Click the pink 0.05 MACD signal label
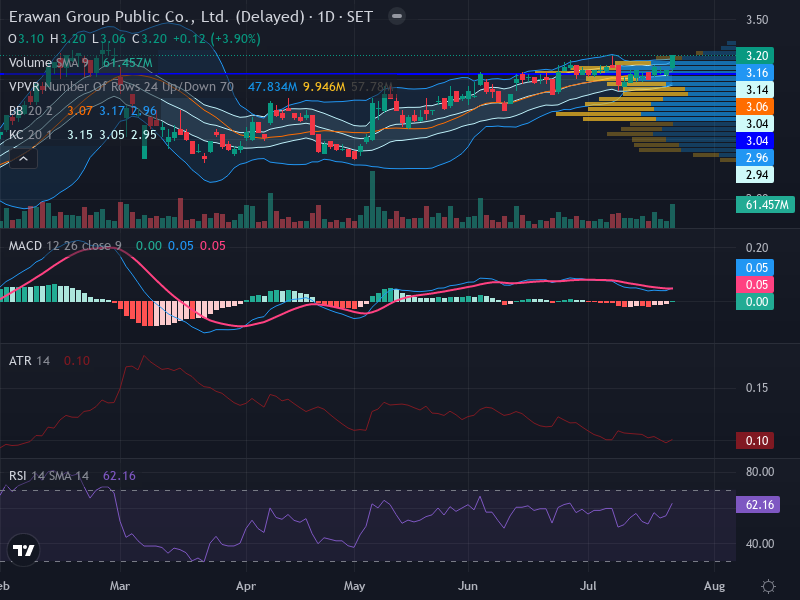 tap(755, 285)
